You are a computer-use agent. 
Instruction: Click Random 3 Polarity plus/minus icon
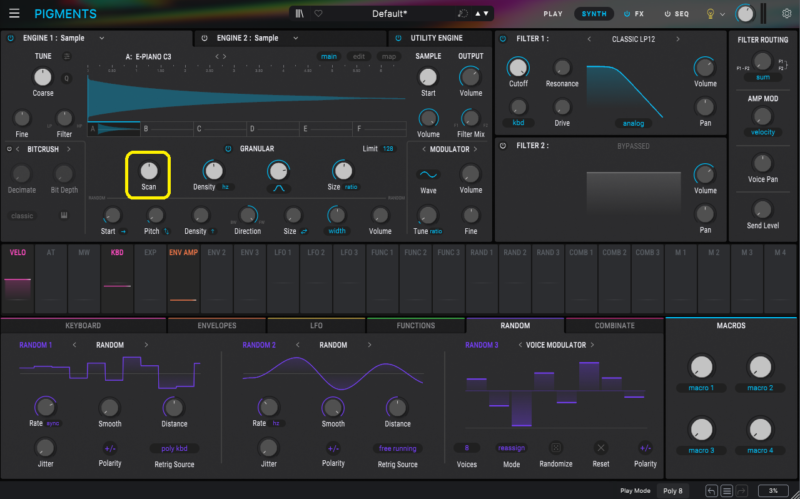(x=645, y=448)
